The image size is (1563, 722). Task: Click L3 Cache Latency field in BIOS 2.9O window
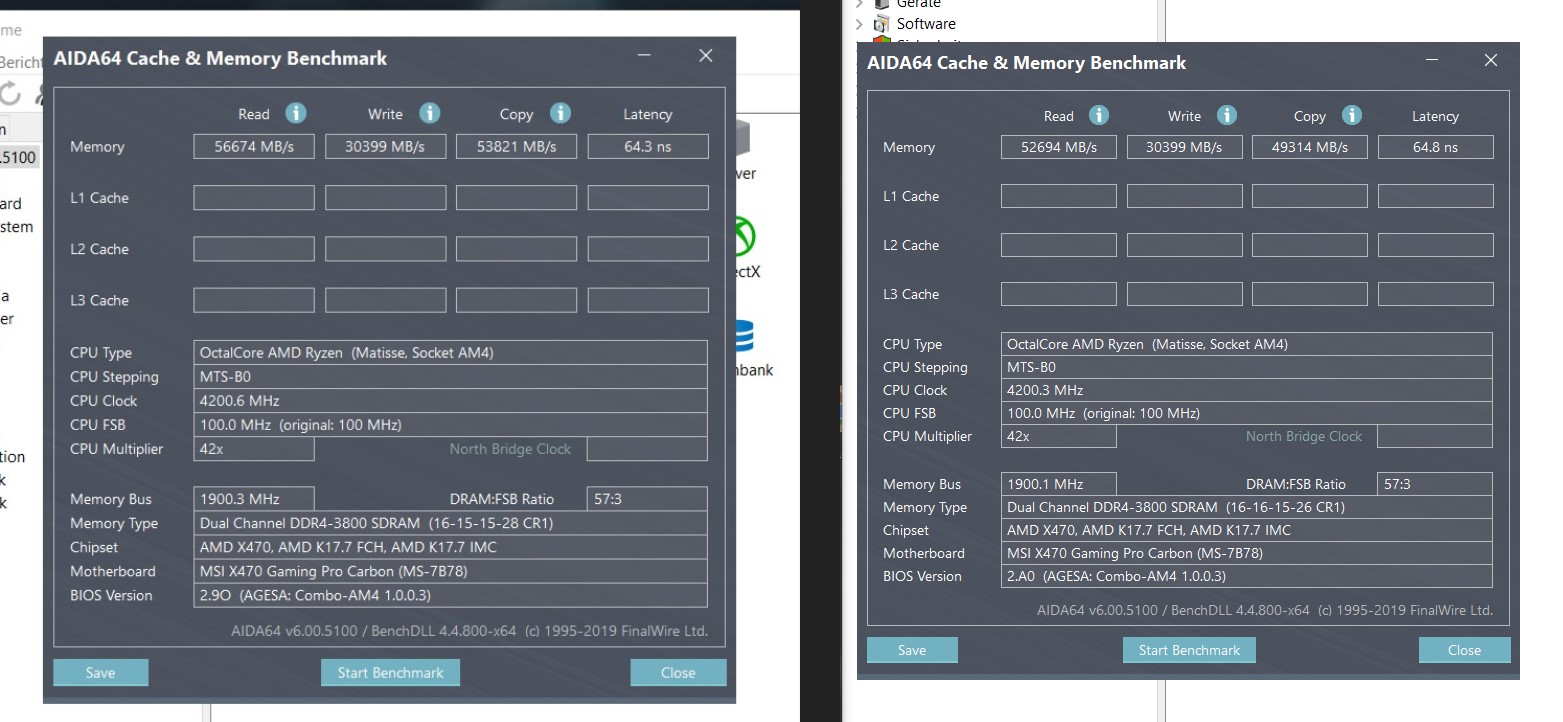(x=648, y=299)
